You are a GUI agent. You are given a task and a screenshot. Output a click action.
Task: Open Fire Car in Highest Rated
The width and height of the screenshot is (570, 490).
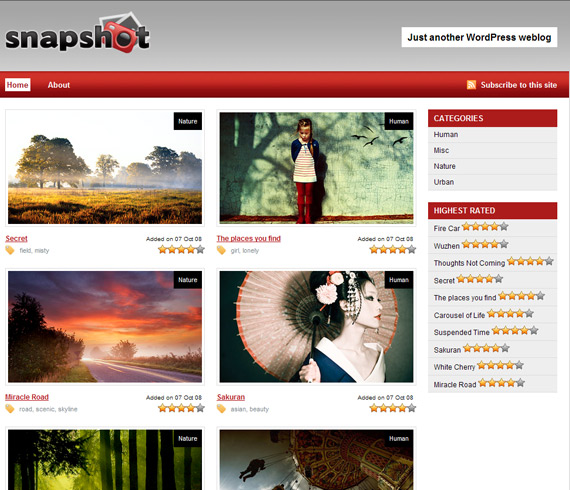tap(447, 228)
